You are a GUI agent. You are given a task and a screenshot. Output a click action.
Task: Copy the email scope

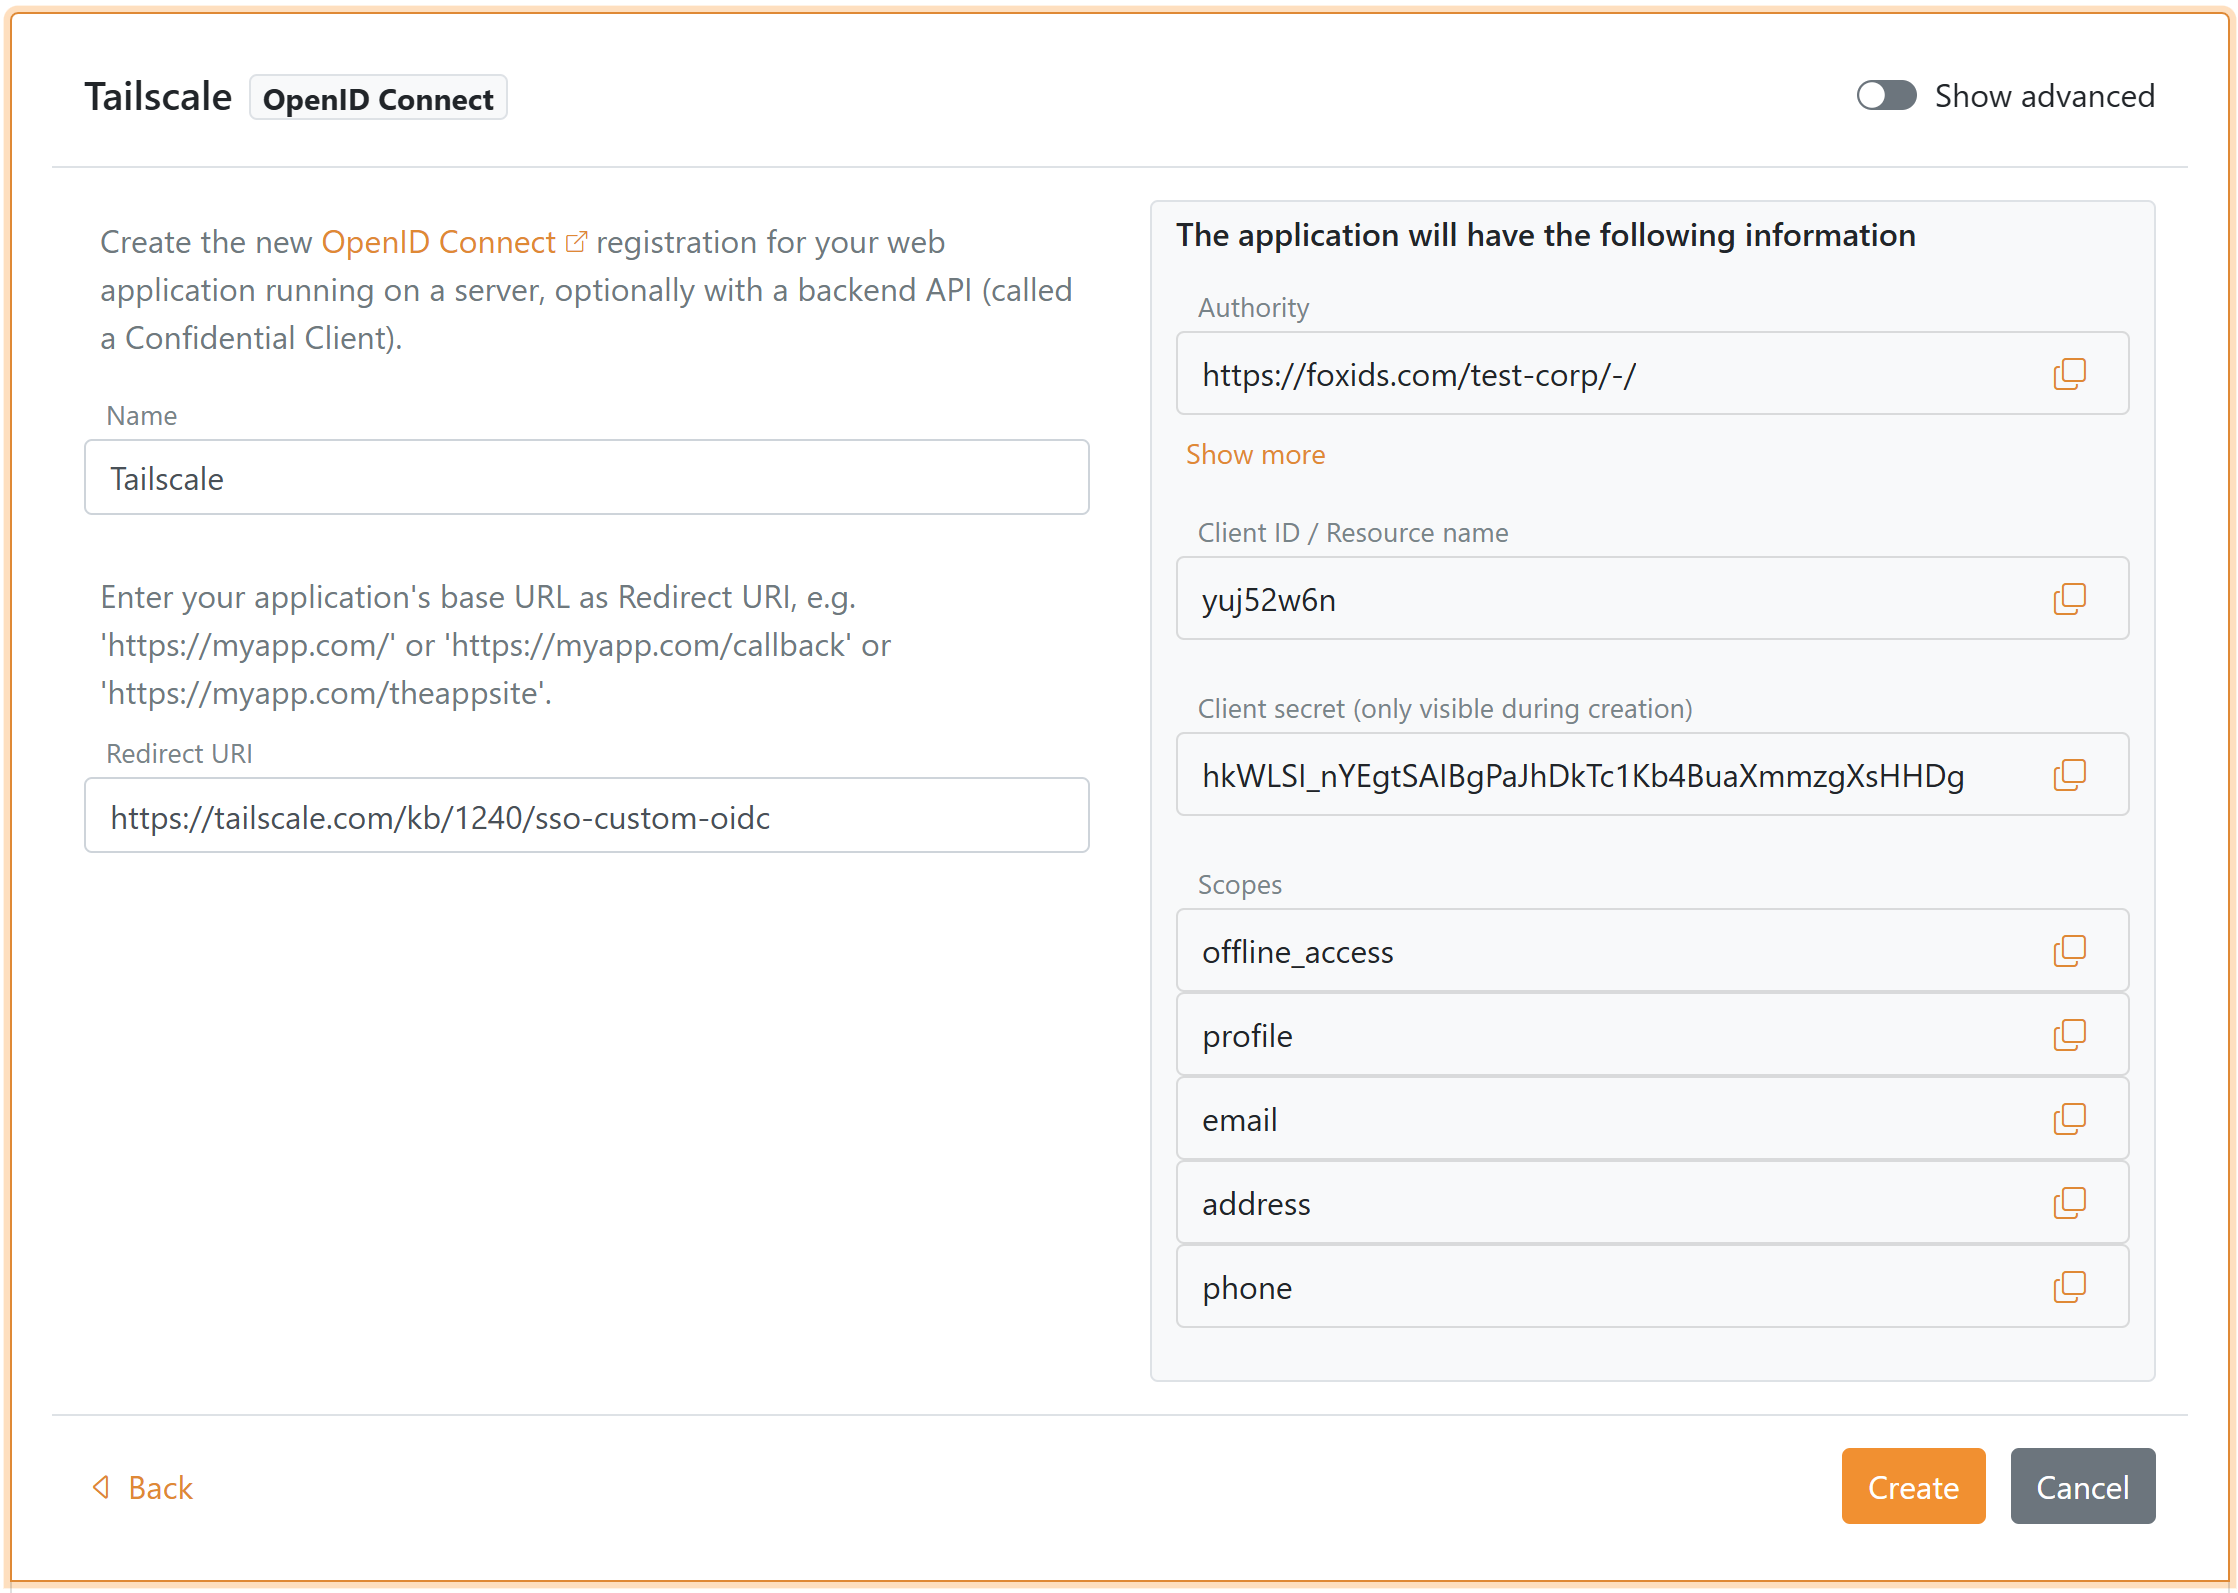pyautogui.click(x=2070, y=1119)
